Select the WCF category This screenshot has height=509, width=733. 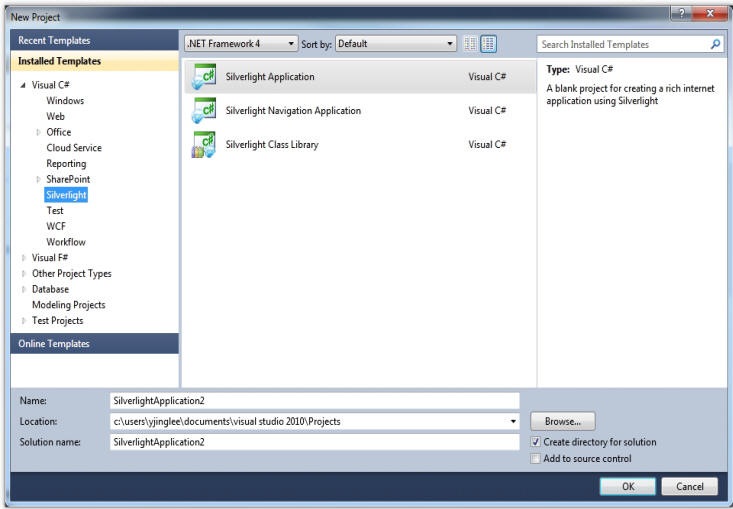click(x=56, y=226)
